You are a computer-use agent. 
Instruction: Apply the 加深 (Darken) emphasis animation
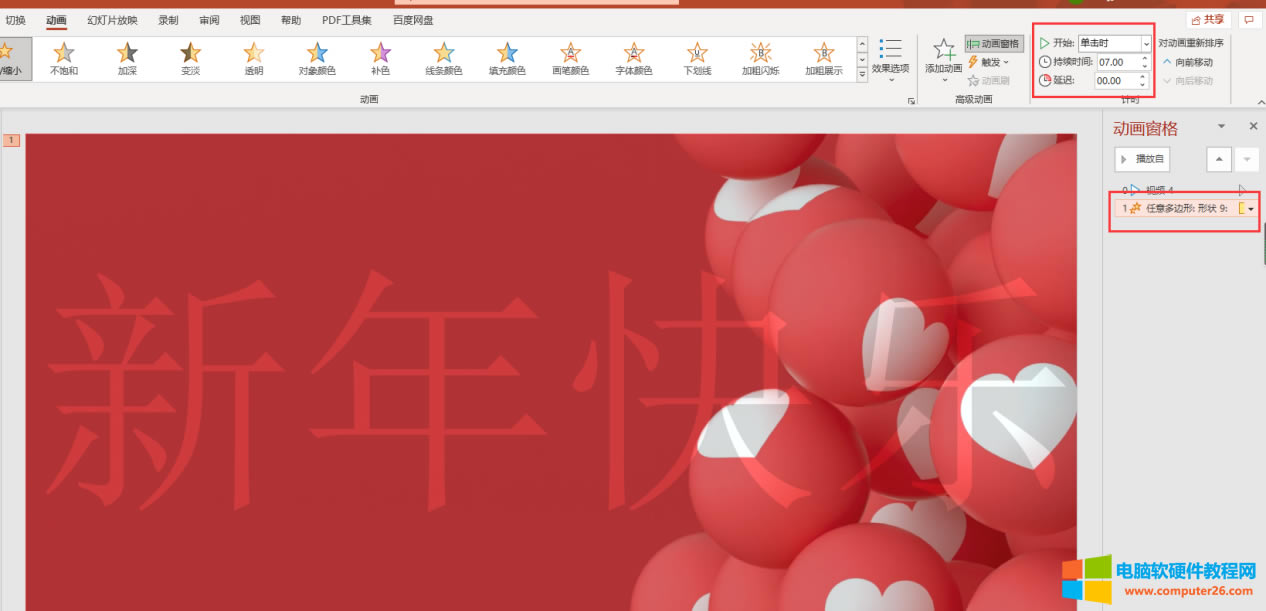click(127, 59)
